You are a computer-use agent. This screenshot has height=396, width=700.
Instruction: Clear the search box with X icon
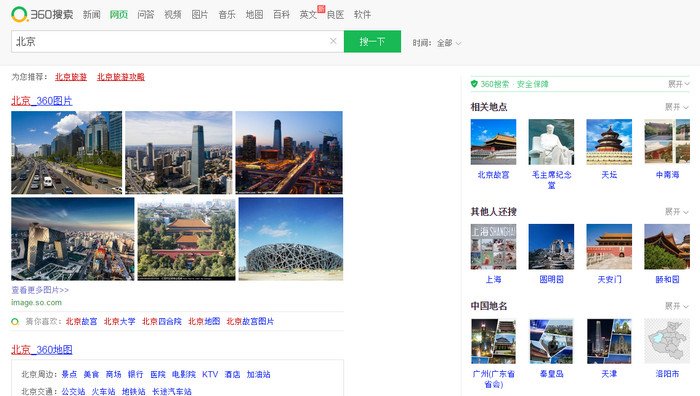tap(333, 41)
